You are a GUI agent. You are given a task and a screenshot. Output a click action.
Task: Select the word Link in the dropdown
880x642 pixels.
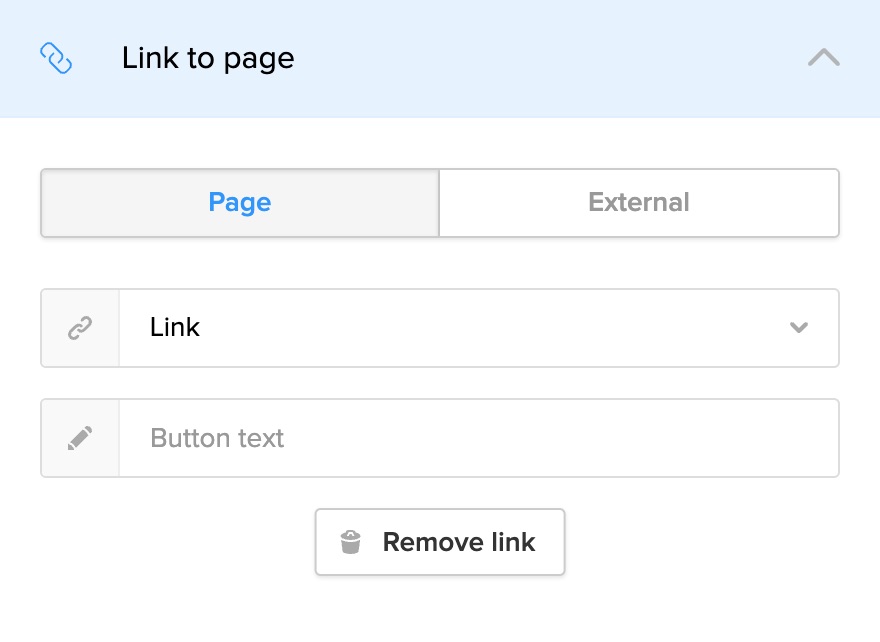[175, 328]
